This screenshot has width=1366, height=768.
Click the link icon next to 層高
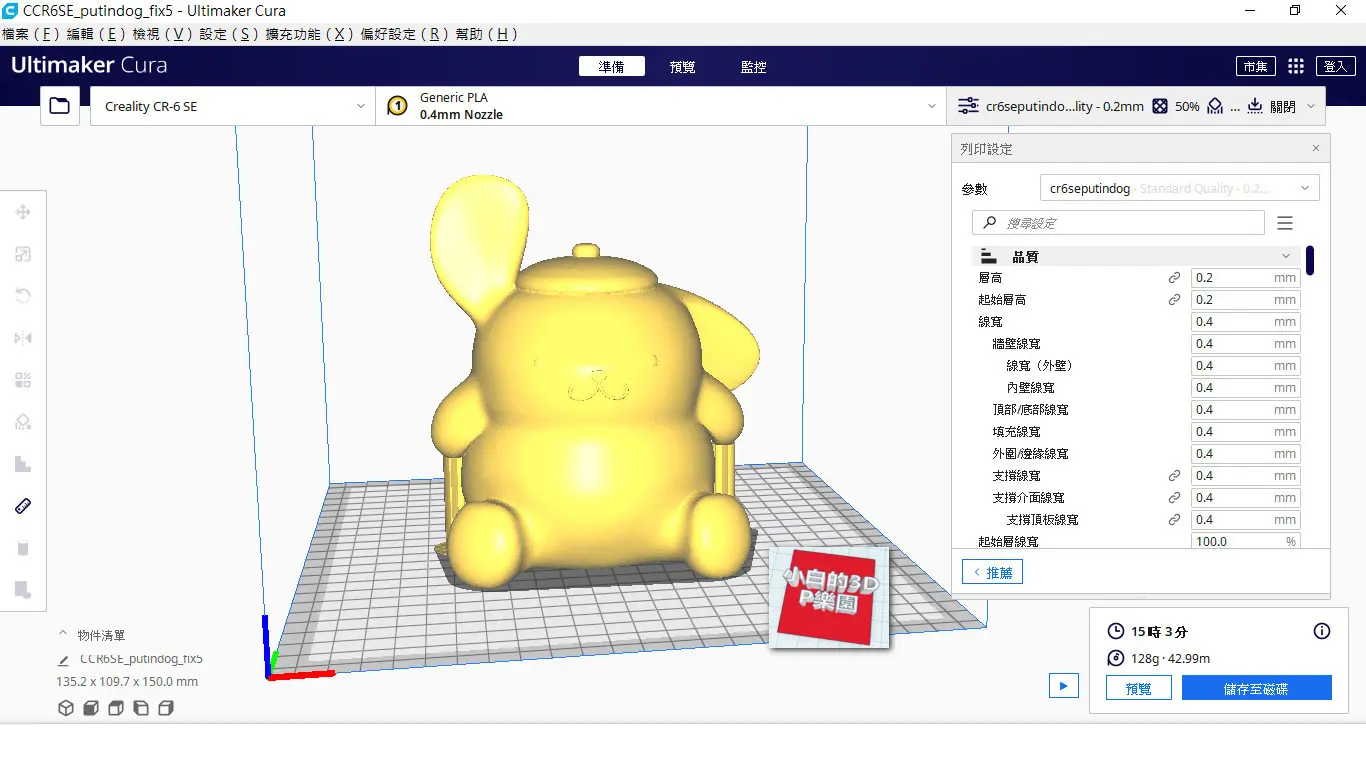point(1175,278)
